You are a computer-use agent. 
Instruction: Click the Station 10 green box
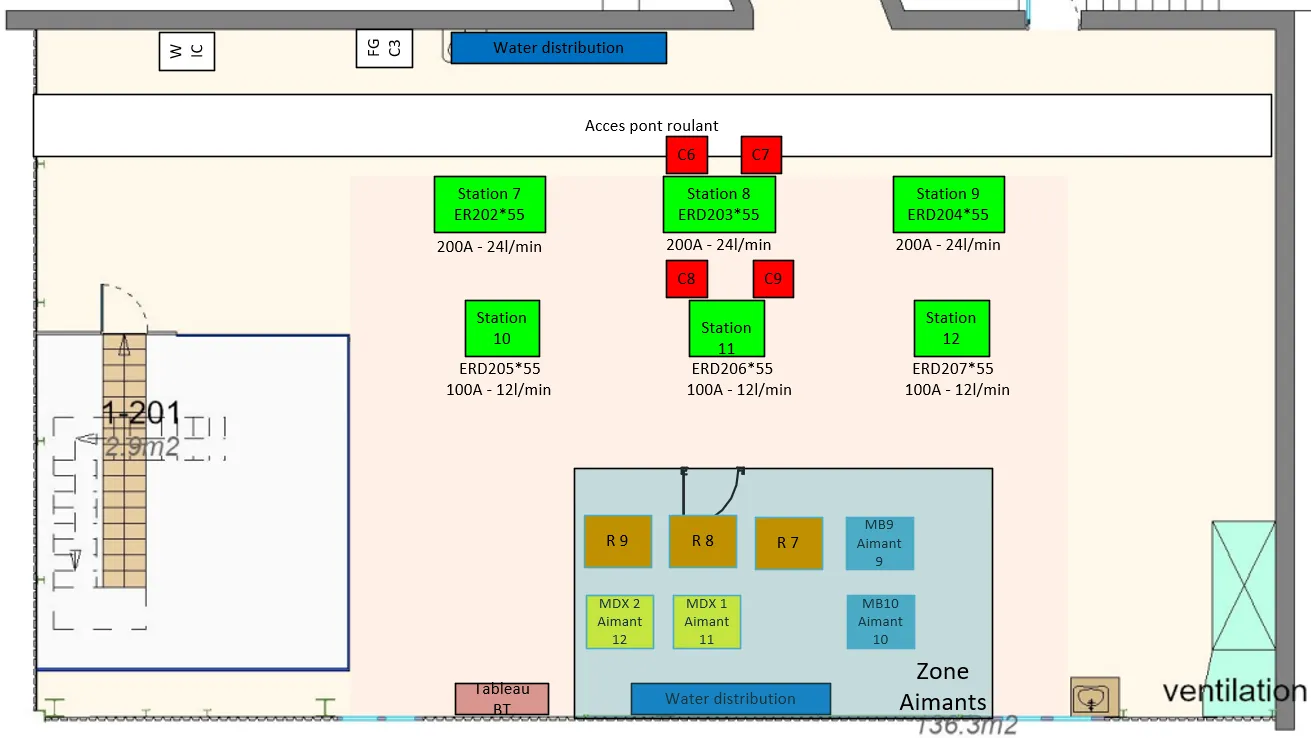click(502, 328)
